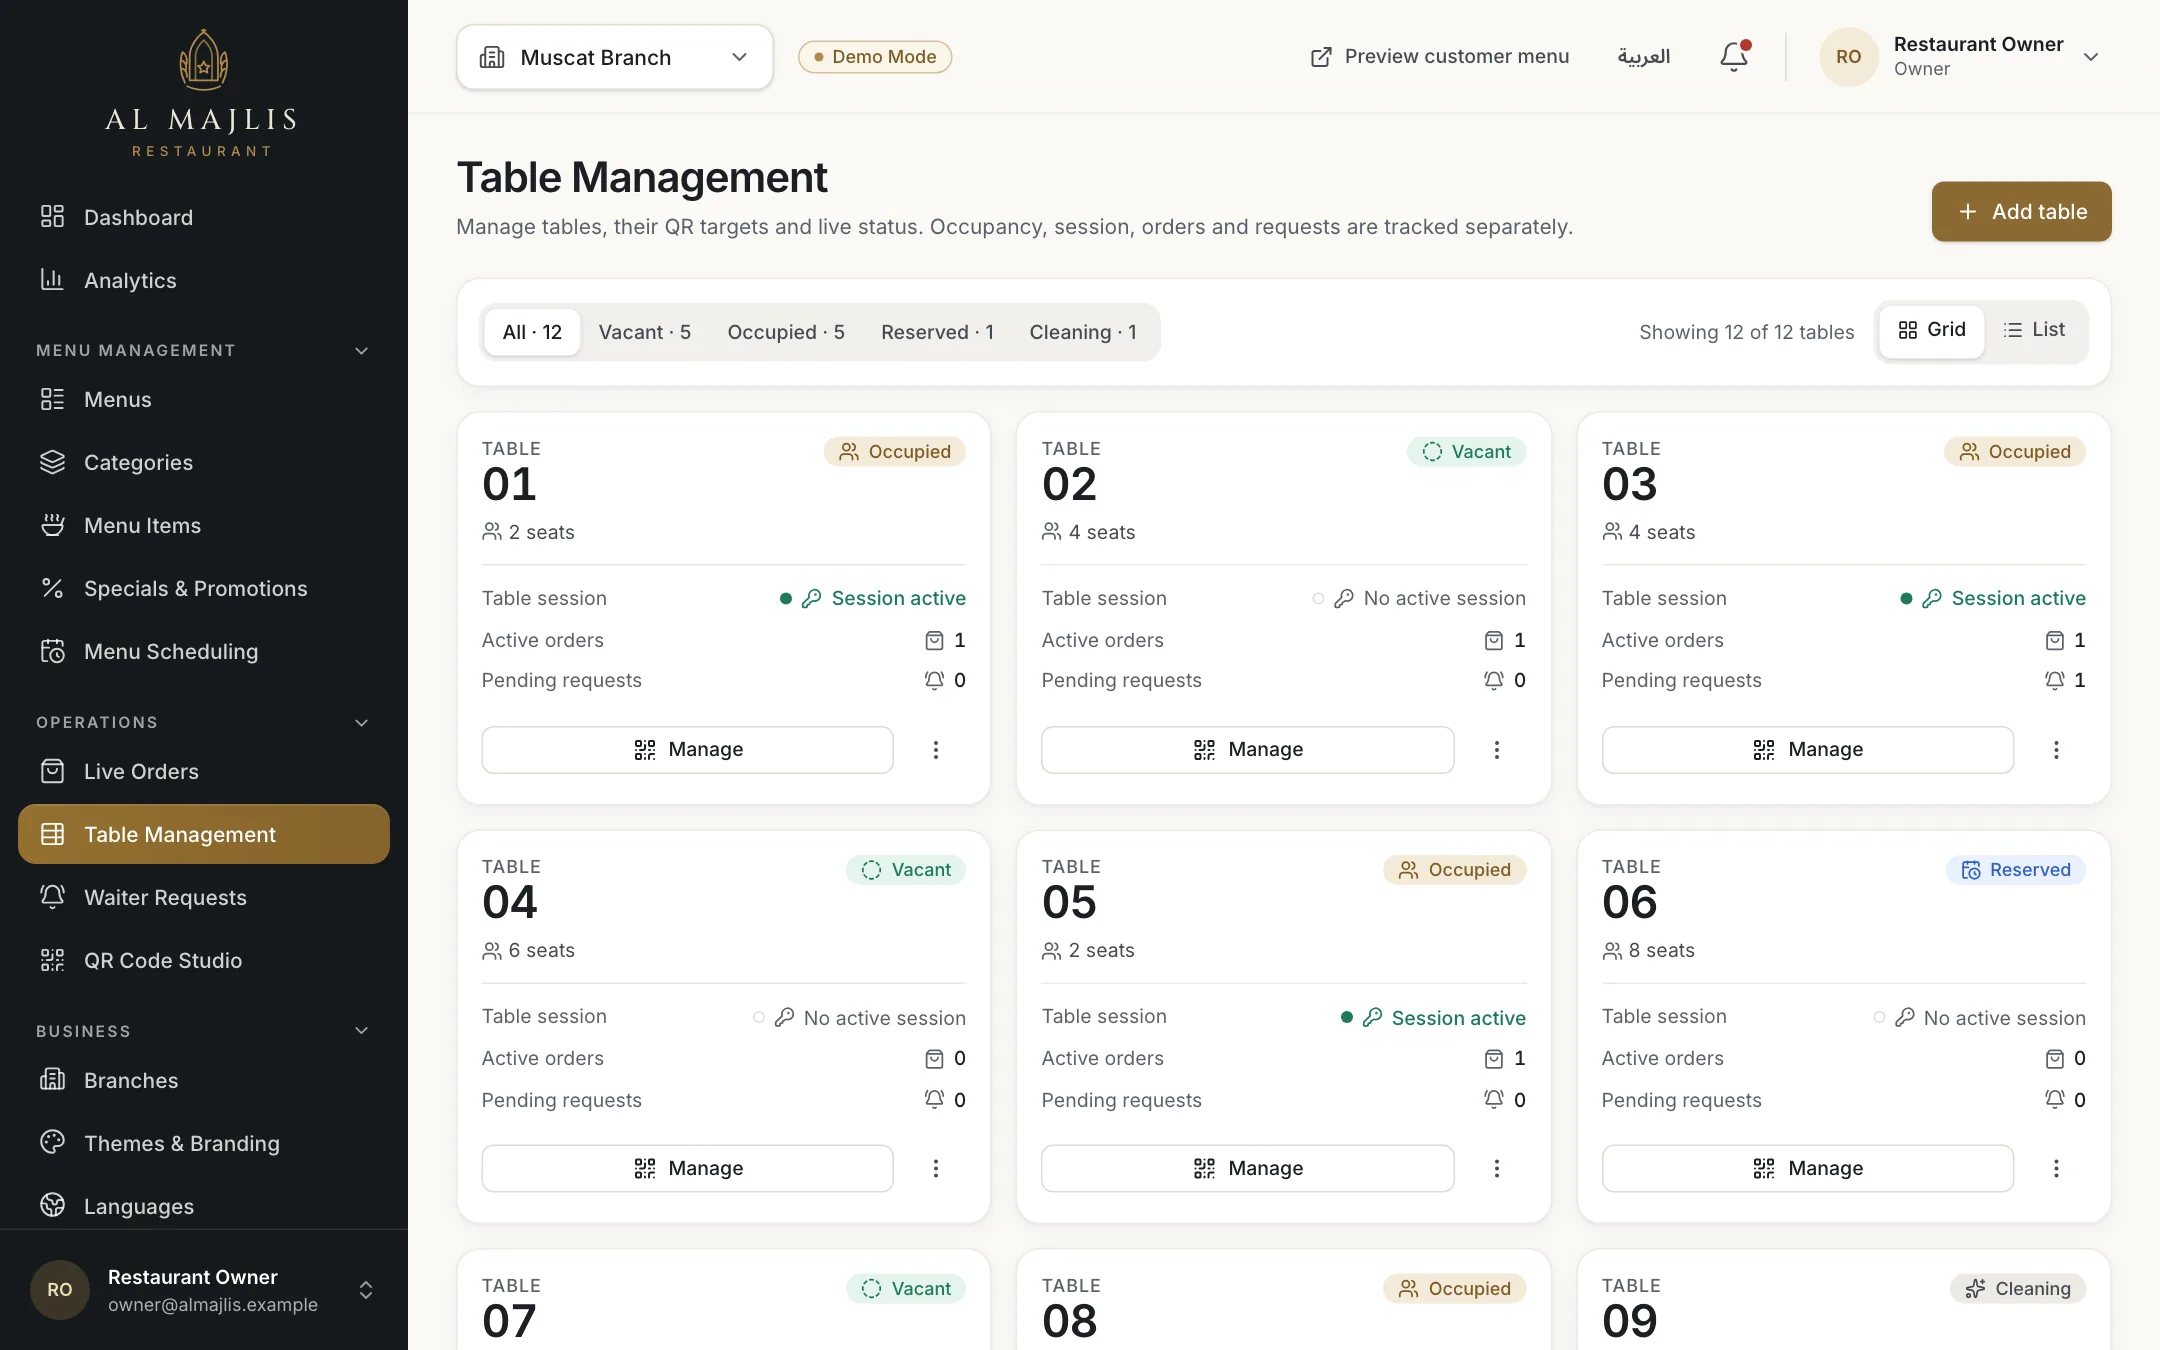Screen dimensions: 2160x1350
Task: Open Waiter Requests in the sidebar
Action: pyautogui.click(x=203, y=897)
